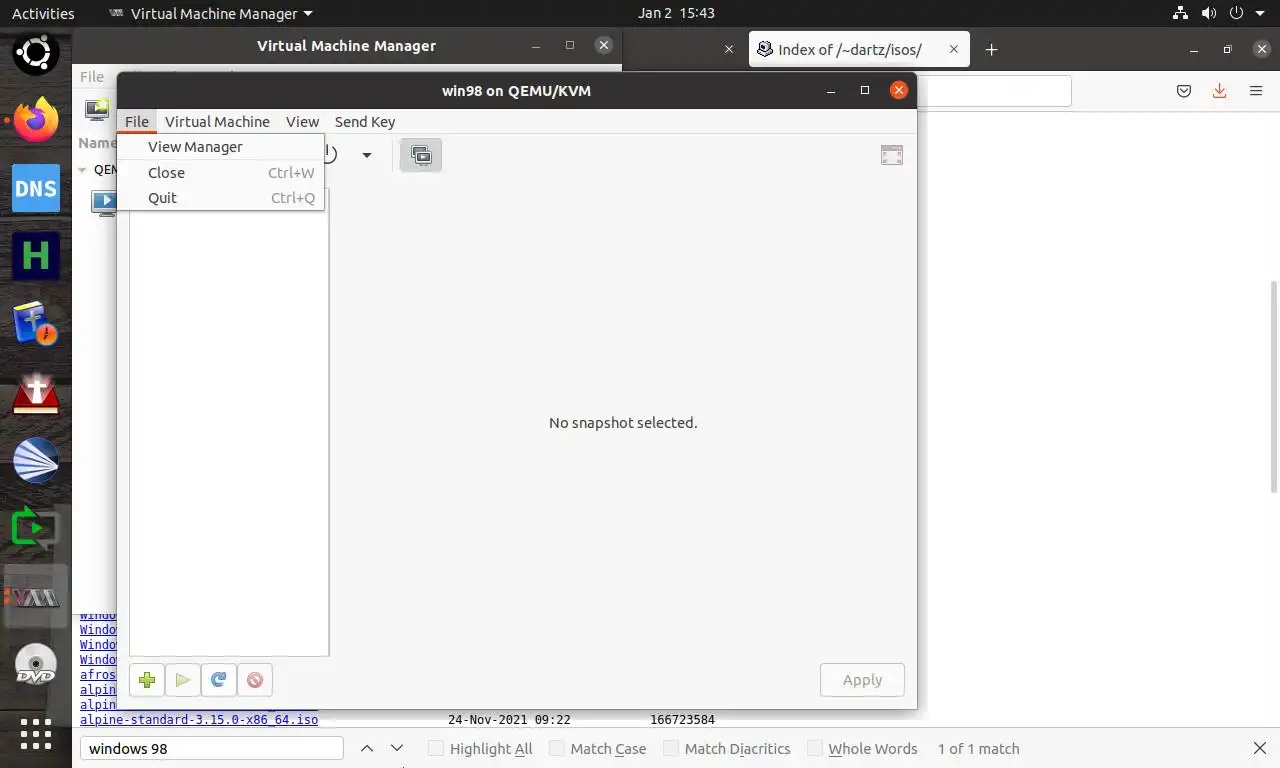Open the blue globe app in dock
The image size is (1280, 768).
pos(36,461)
